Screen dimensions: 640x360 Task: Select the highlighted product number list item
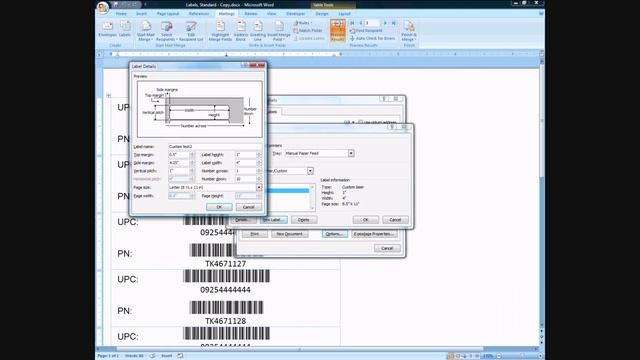pos(288,191)
